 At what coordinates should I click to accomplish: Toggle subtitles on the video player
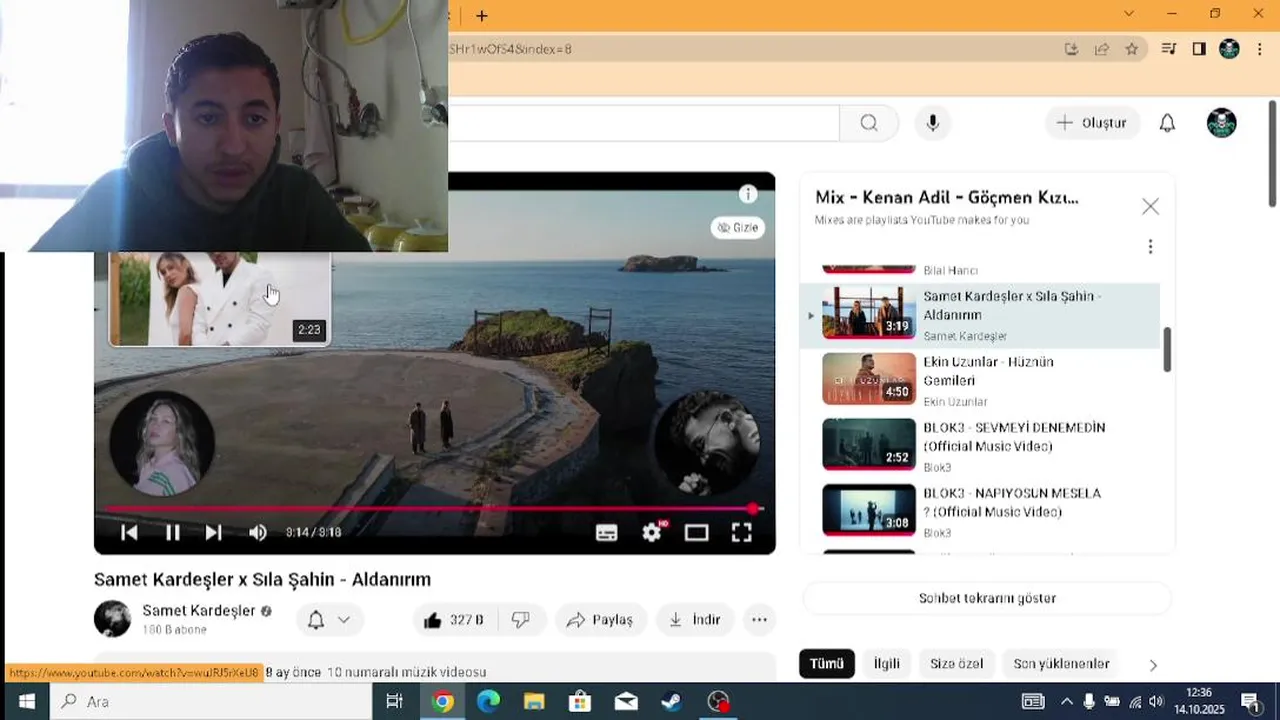607,533
